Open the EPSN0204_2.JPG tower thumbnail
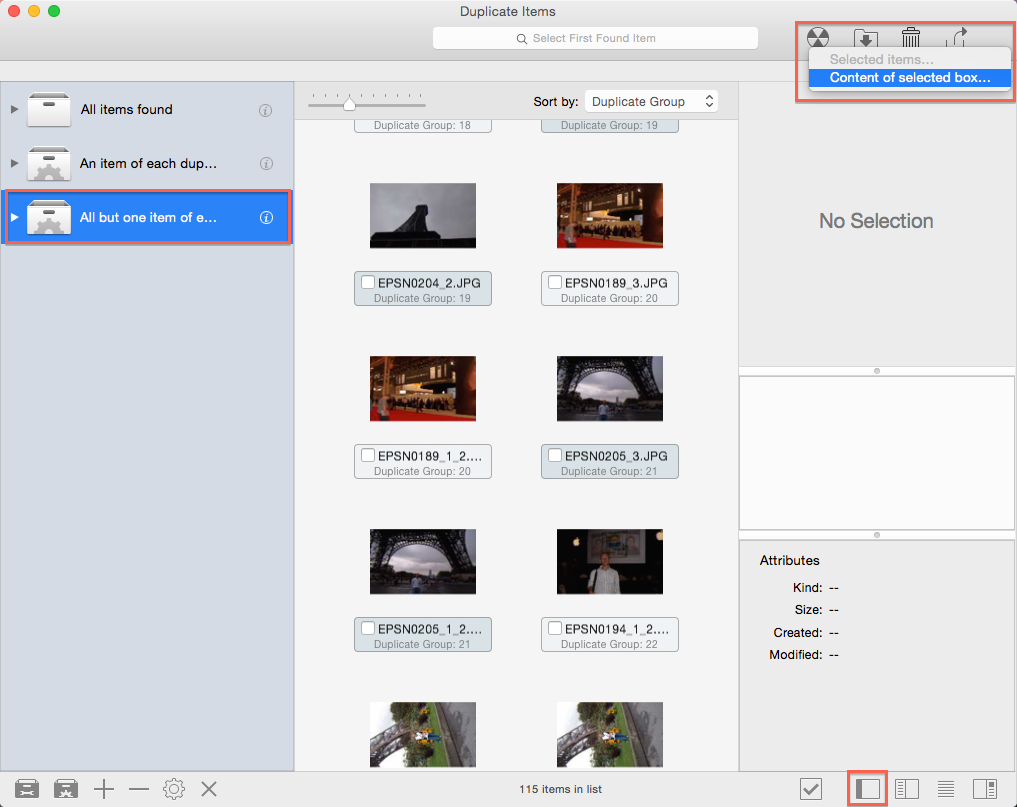 point(423,215)
